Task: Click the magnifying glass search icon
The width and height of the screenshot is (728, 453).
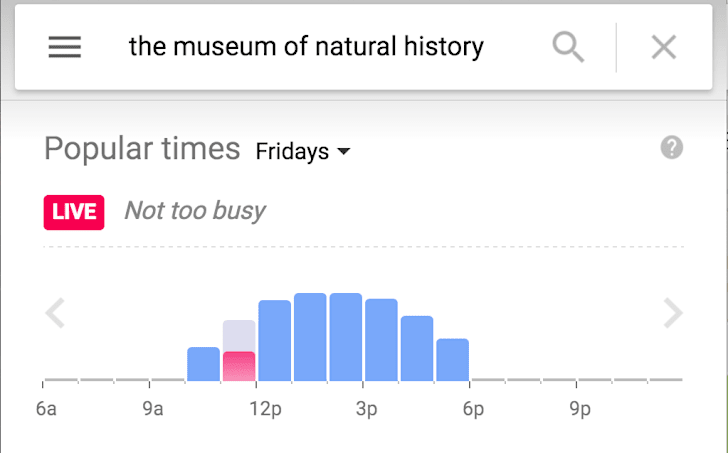Action: coord(568,47)
